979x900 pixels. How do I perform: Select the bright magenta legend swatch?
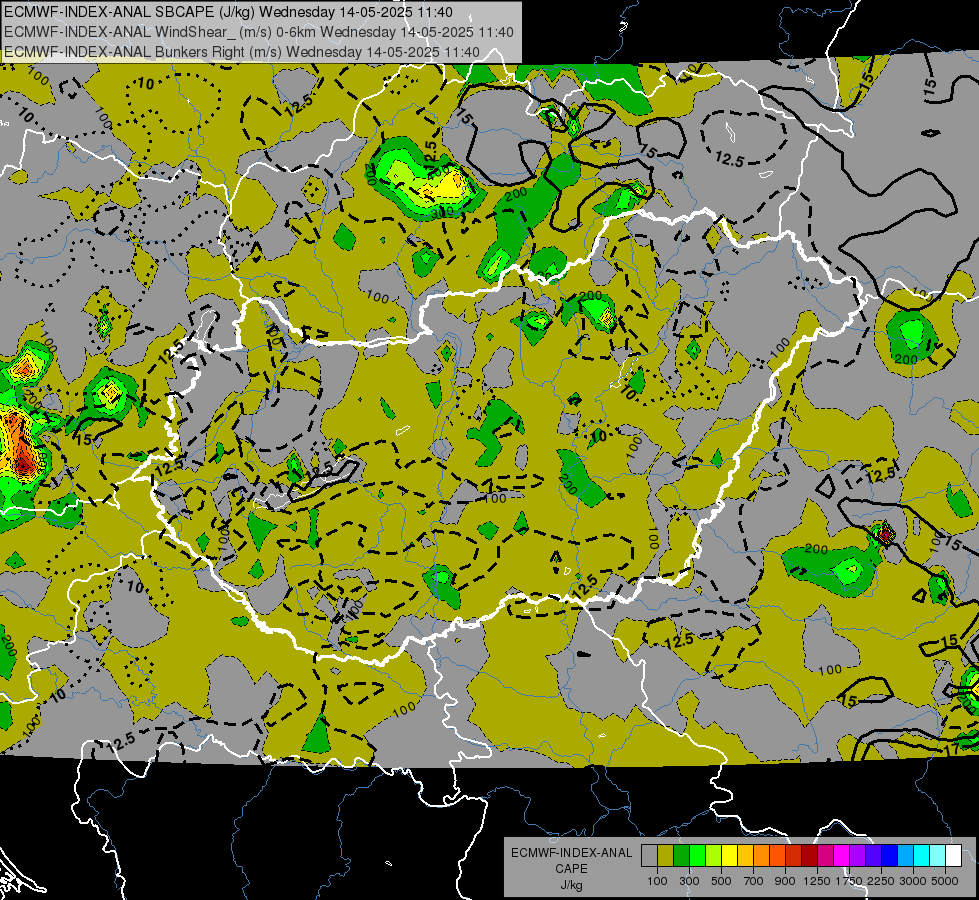pos(842,856)
